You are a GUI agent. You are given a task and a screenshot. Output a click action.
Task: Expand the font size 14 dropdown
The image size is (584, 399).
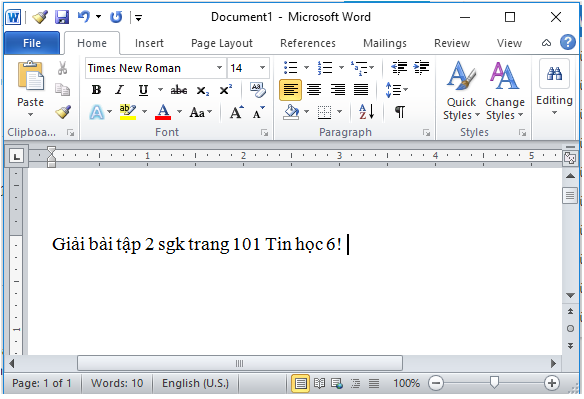pyautogui.click(x=262, y=68)
